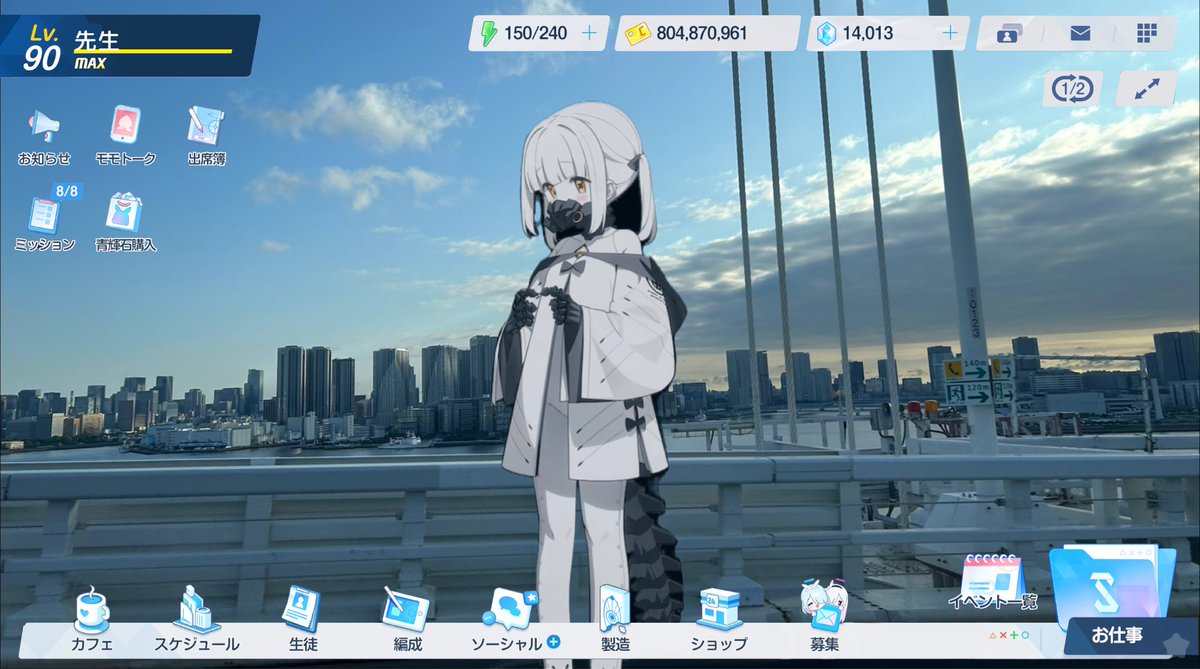The width and height of the screenshot is (1200, 669).
Task: Open the grid menu icon
Action: click(1146, 33)
